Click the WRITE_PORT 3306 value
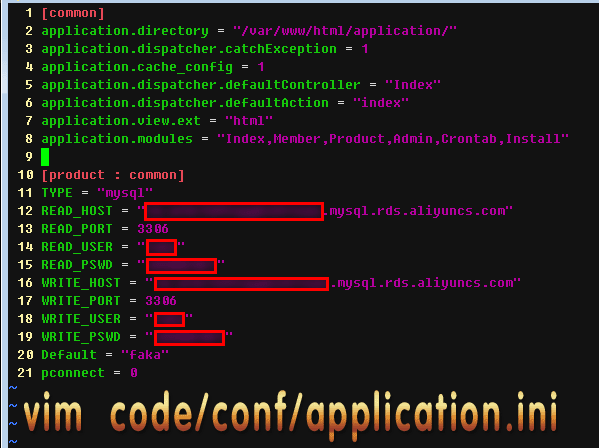This screenshot has width=599, height=448. 161,301
